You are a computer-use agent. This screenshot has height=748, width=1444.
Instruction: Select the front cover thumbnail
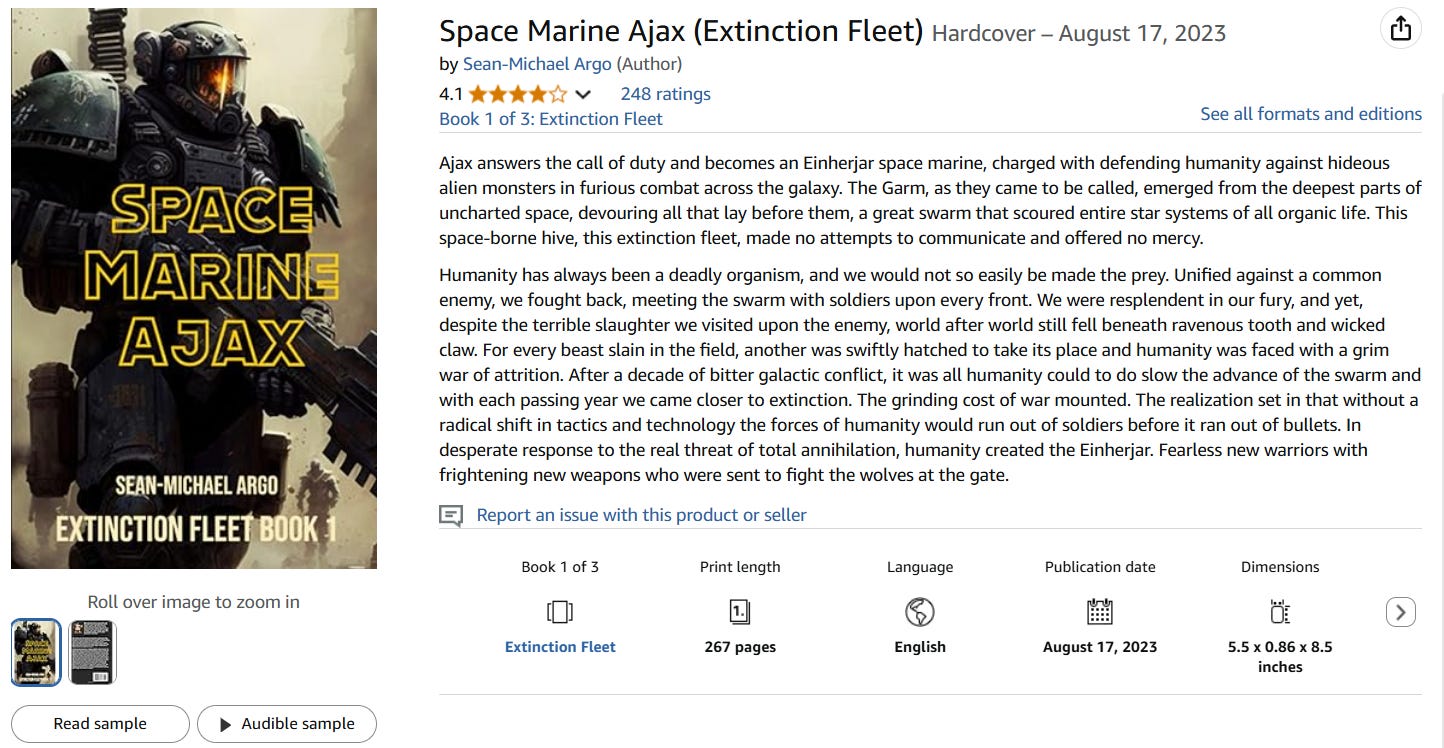36,652
